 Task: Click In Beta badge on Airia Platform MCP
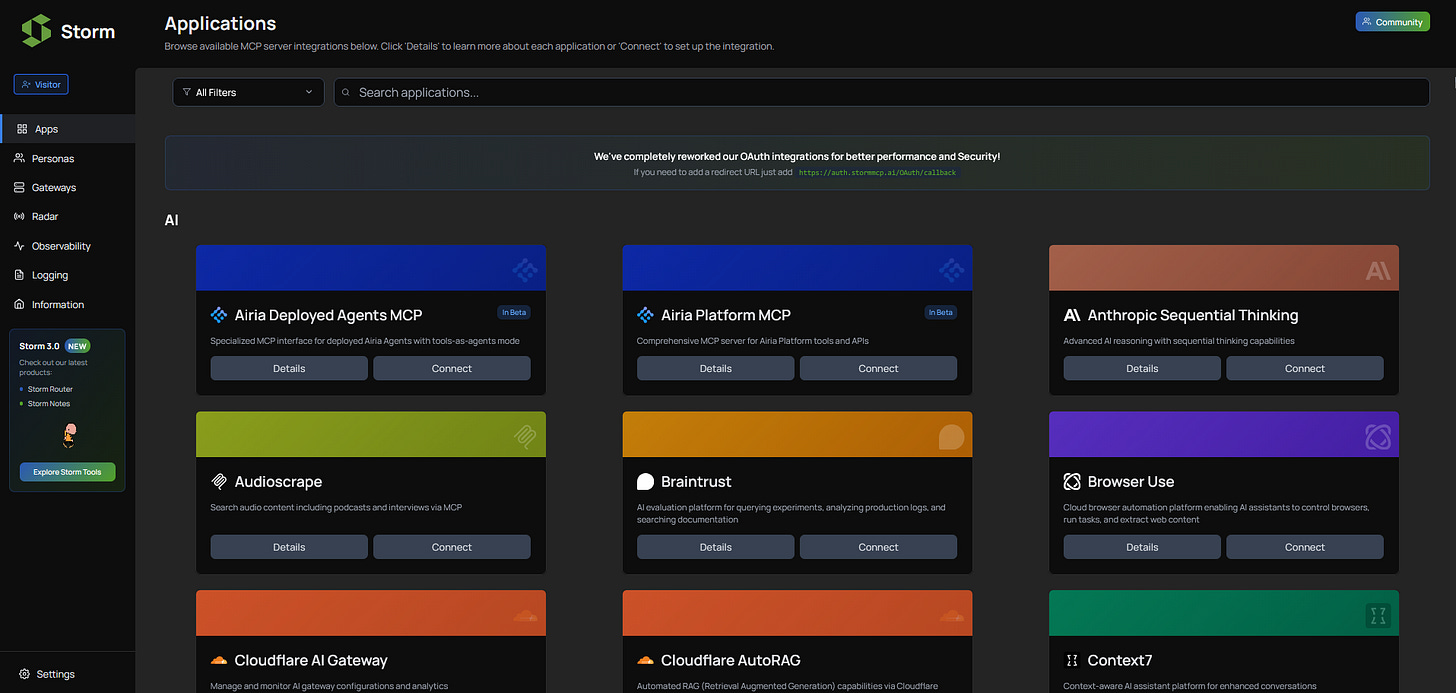941,312
